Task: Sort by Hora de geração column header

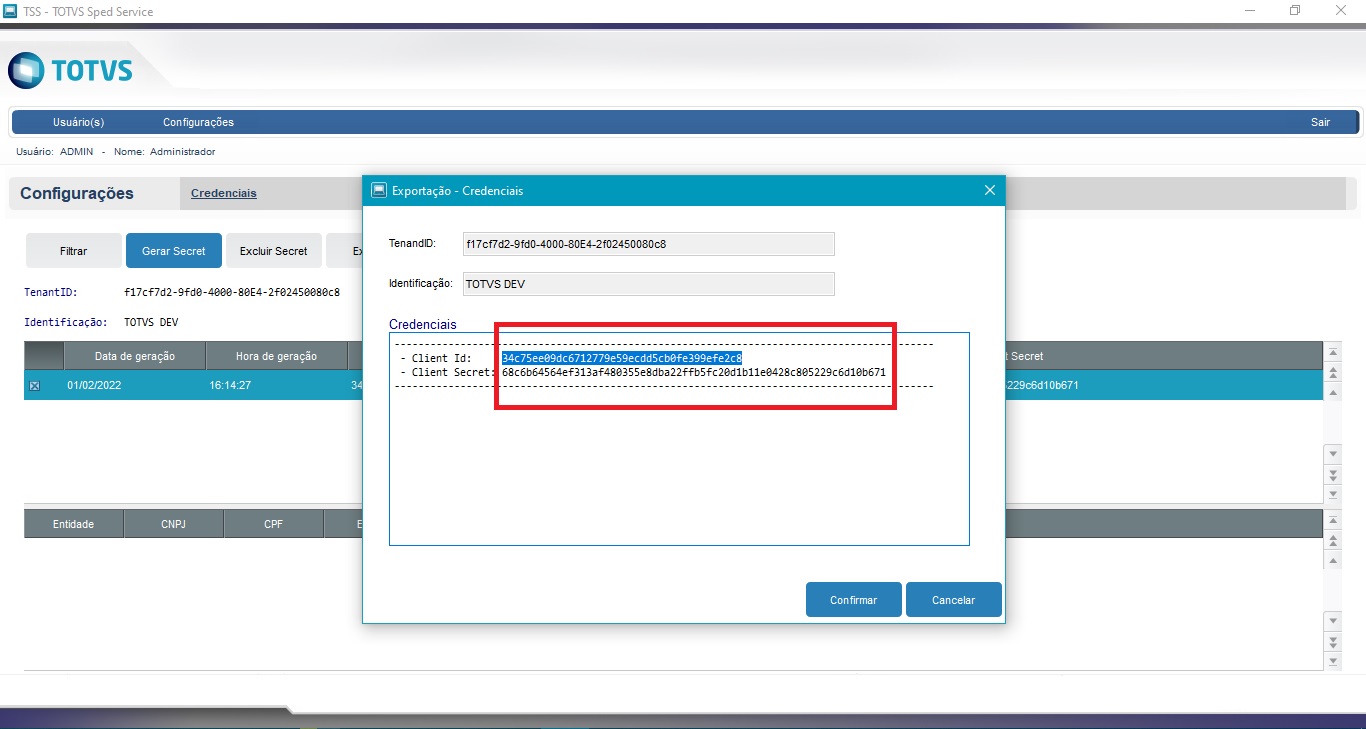Action: click(276, 356)
